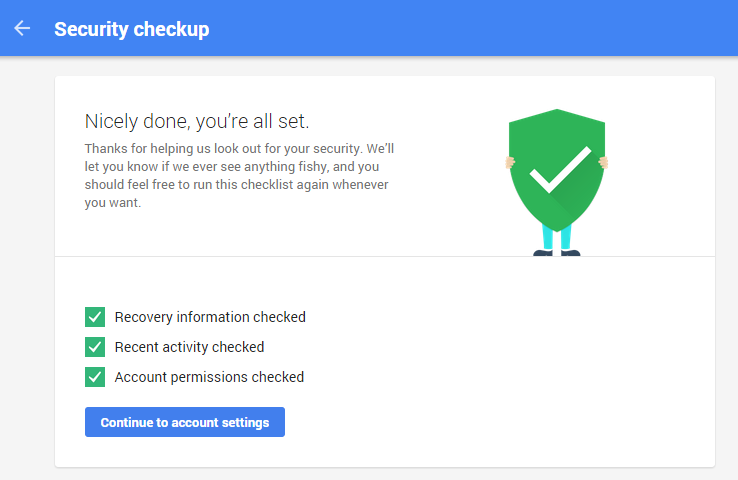Click the green shield illustration
738x480 pixels.
pyautogui.click(x=557, y=170)
